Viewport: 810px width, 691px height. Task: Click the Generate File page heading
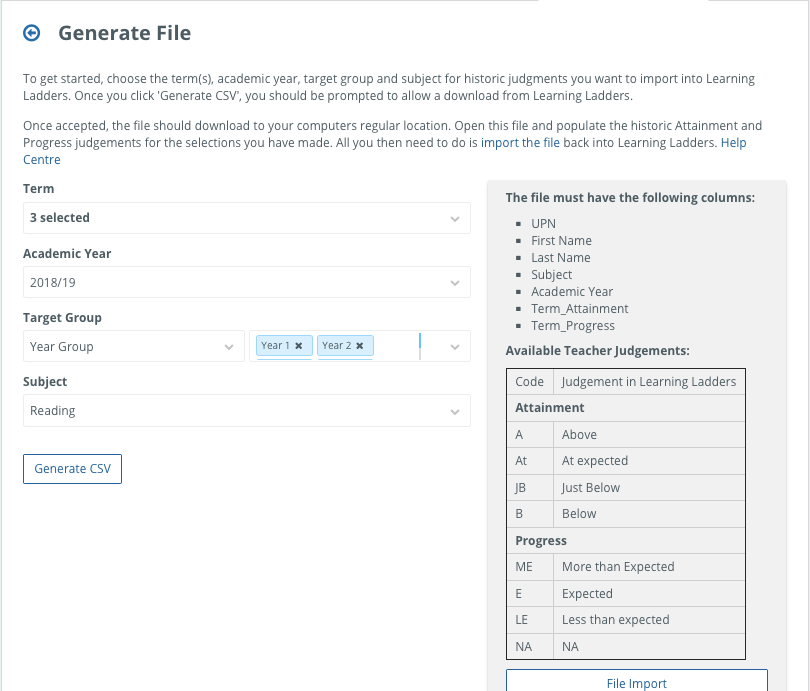coord(124,33)
